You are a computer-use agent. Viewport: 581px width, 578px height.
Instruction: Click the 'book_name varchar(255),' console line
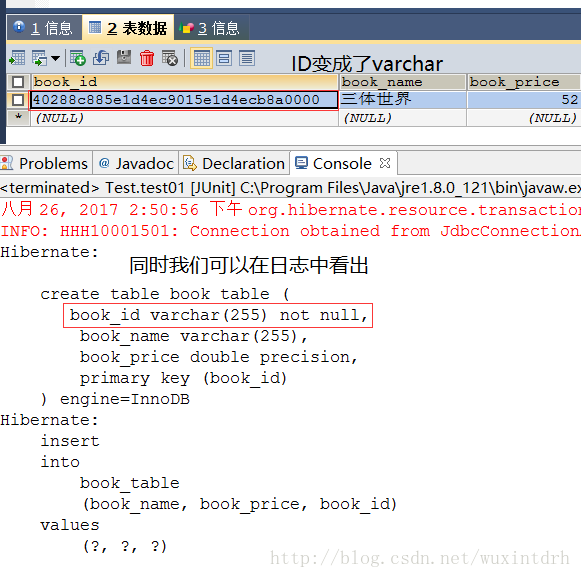point(193,336)
